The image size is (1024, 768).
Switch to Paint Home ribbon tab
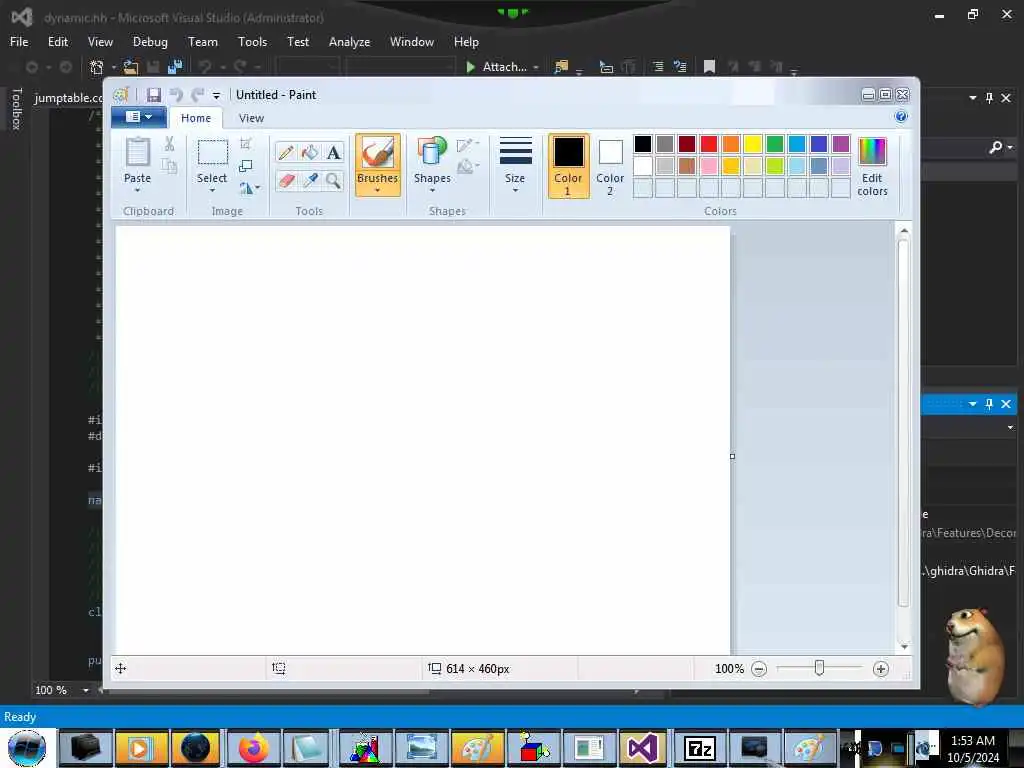pos(196,118)
